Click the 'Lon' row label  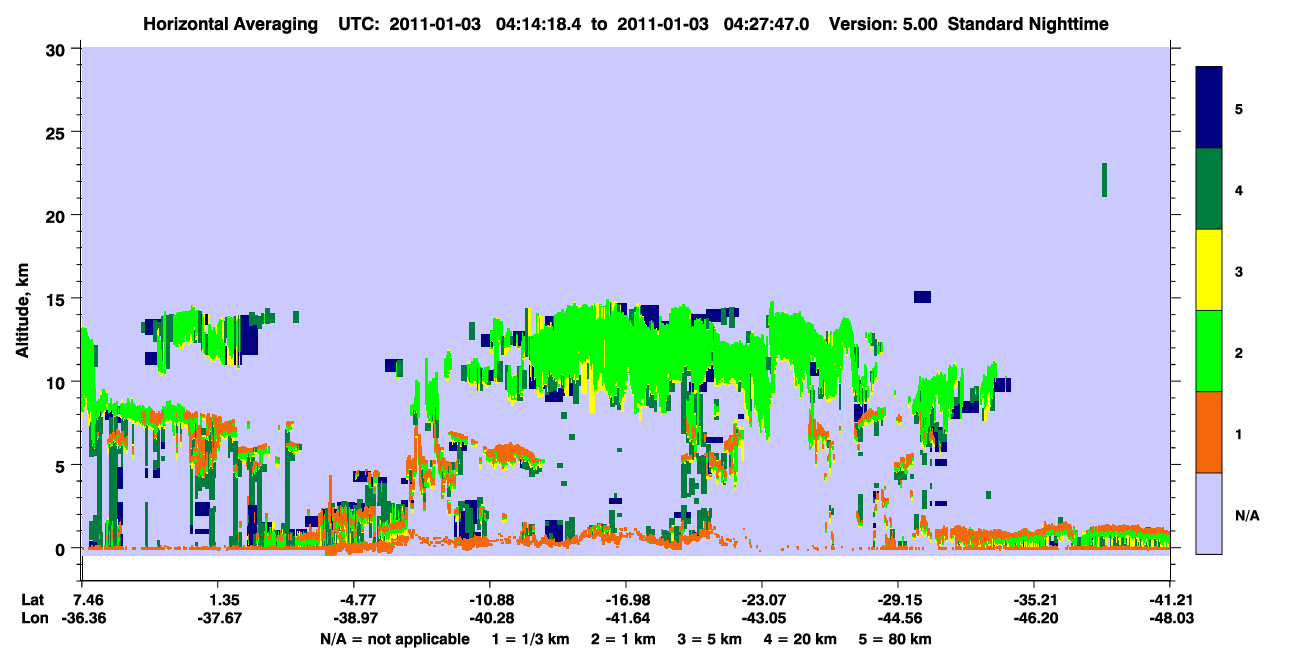tap(33, 618)
